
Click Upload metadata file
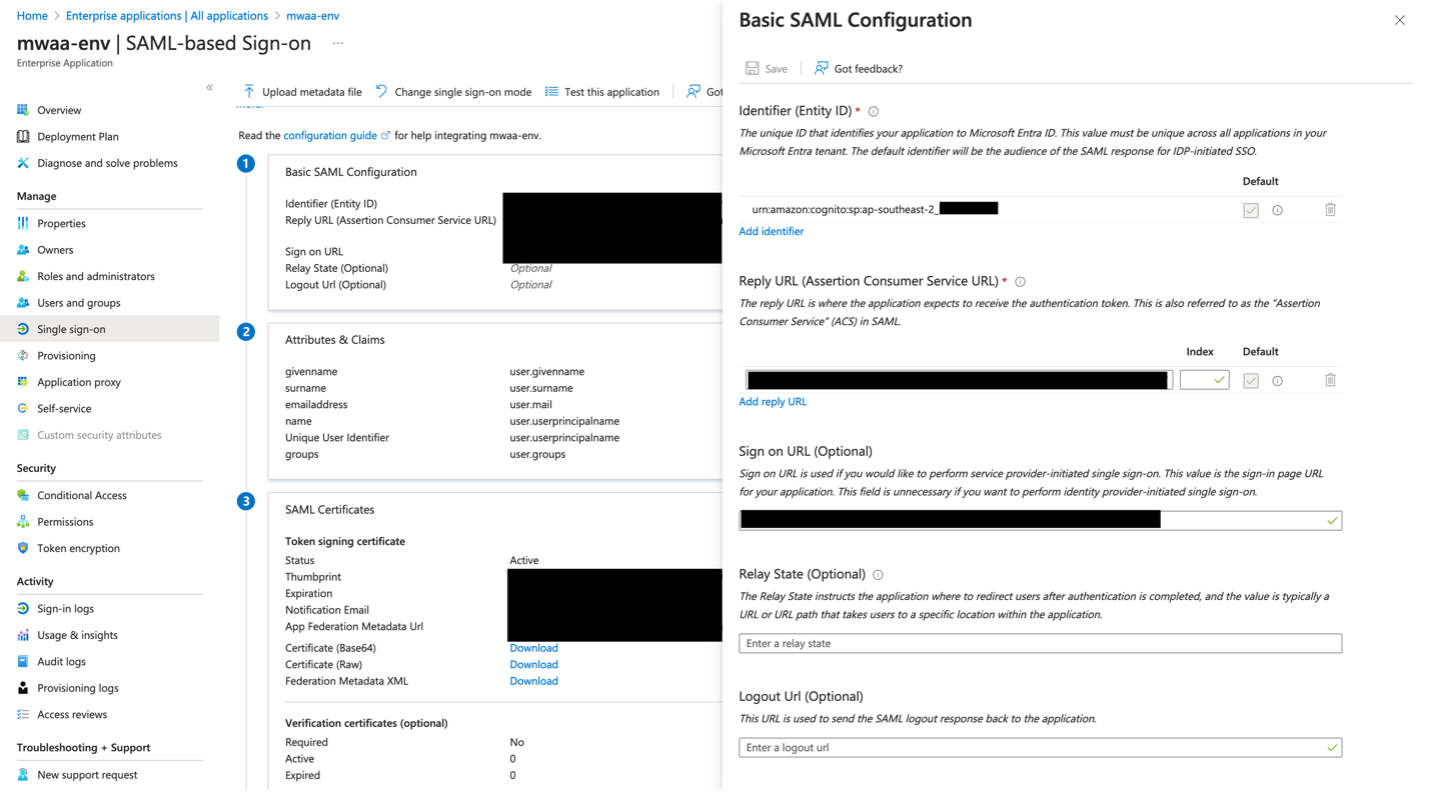[x=302, y=92]
